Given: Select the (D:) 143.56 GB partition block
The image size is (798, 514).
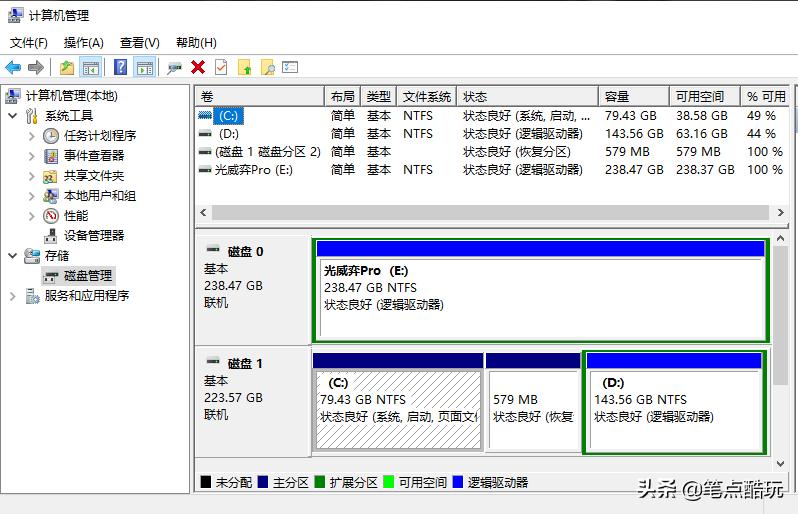Looking at the screenshot, I should point(674,402).
